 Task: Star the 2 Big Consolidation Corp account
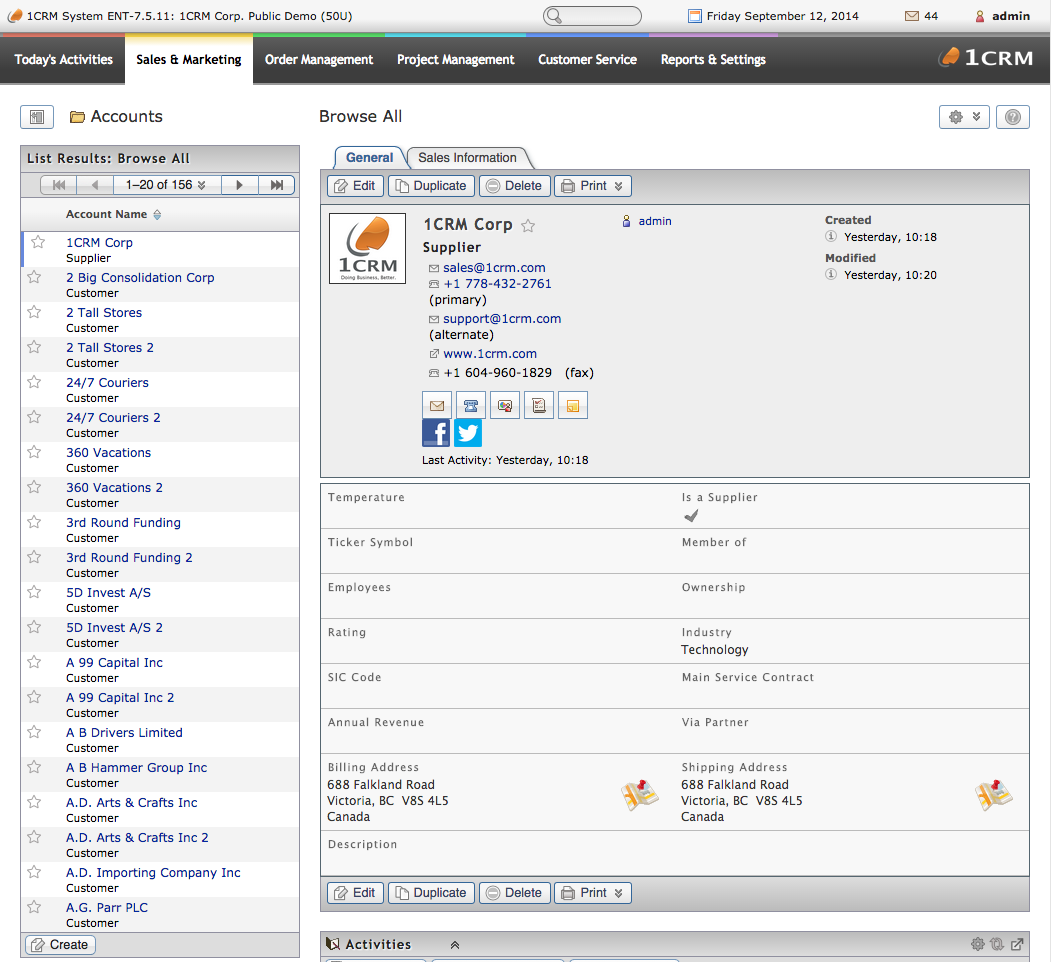pos(34,277)
